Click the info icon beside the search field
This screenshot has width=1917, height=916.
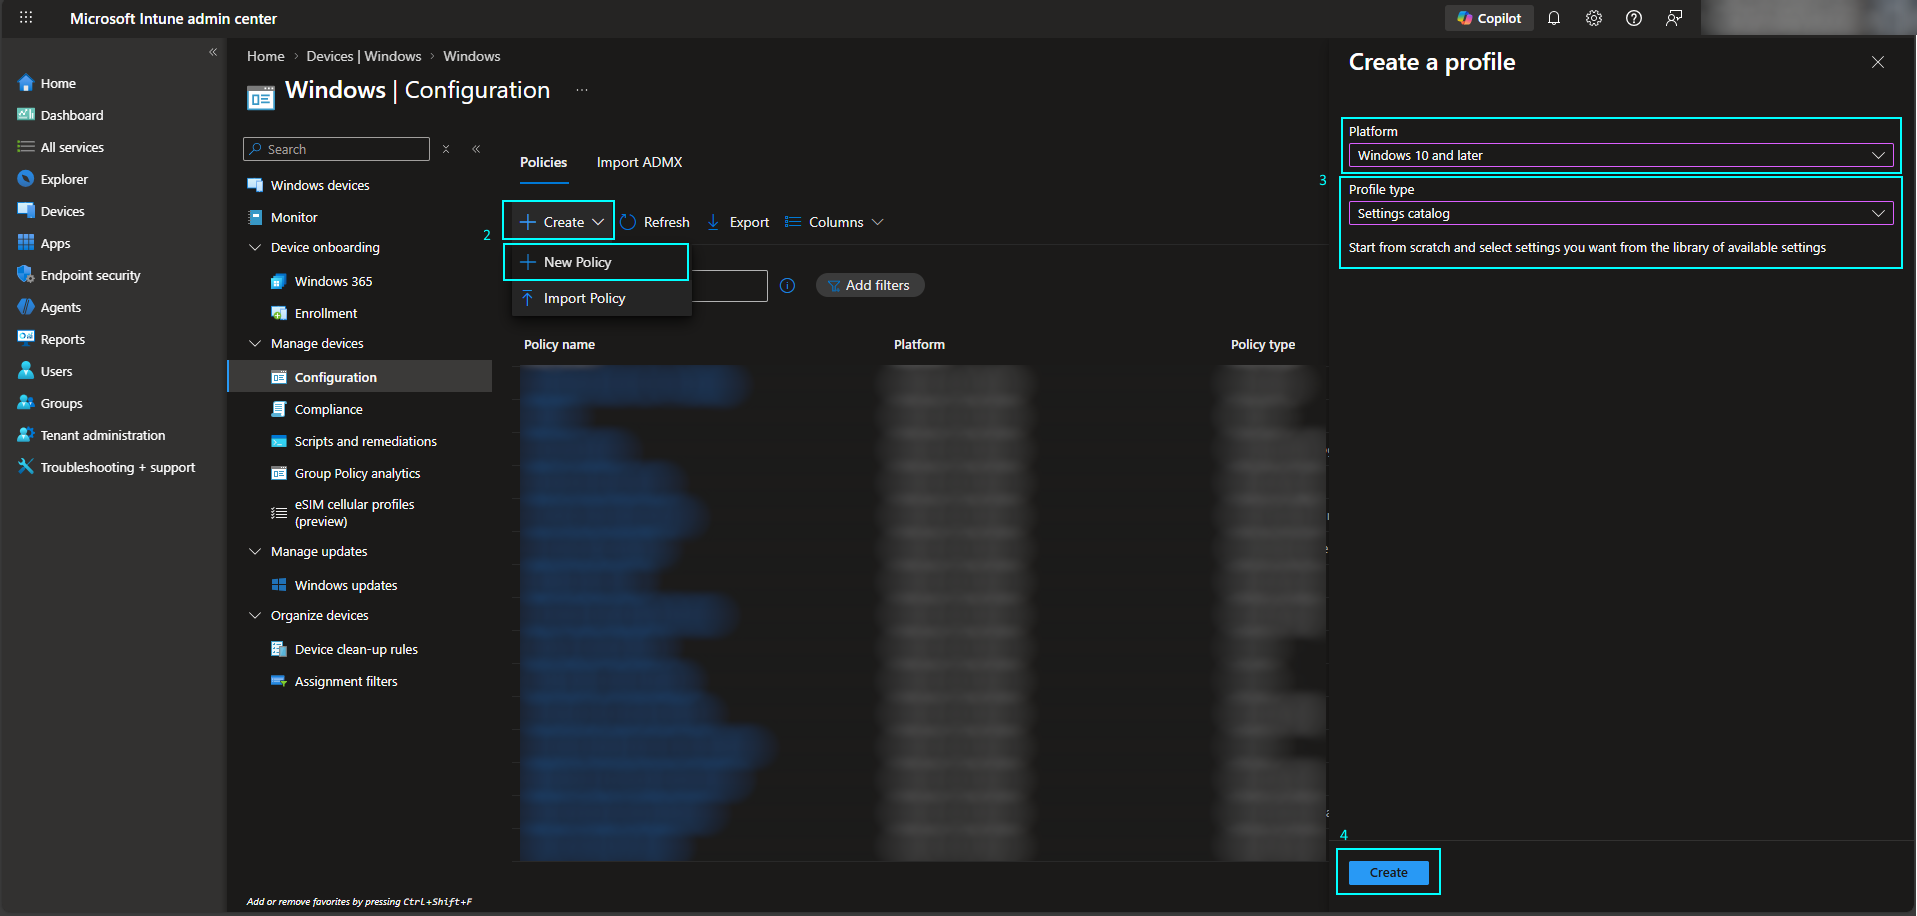pos(788,286)
